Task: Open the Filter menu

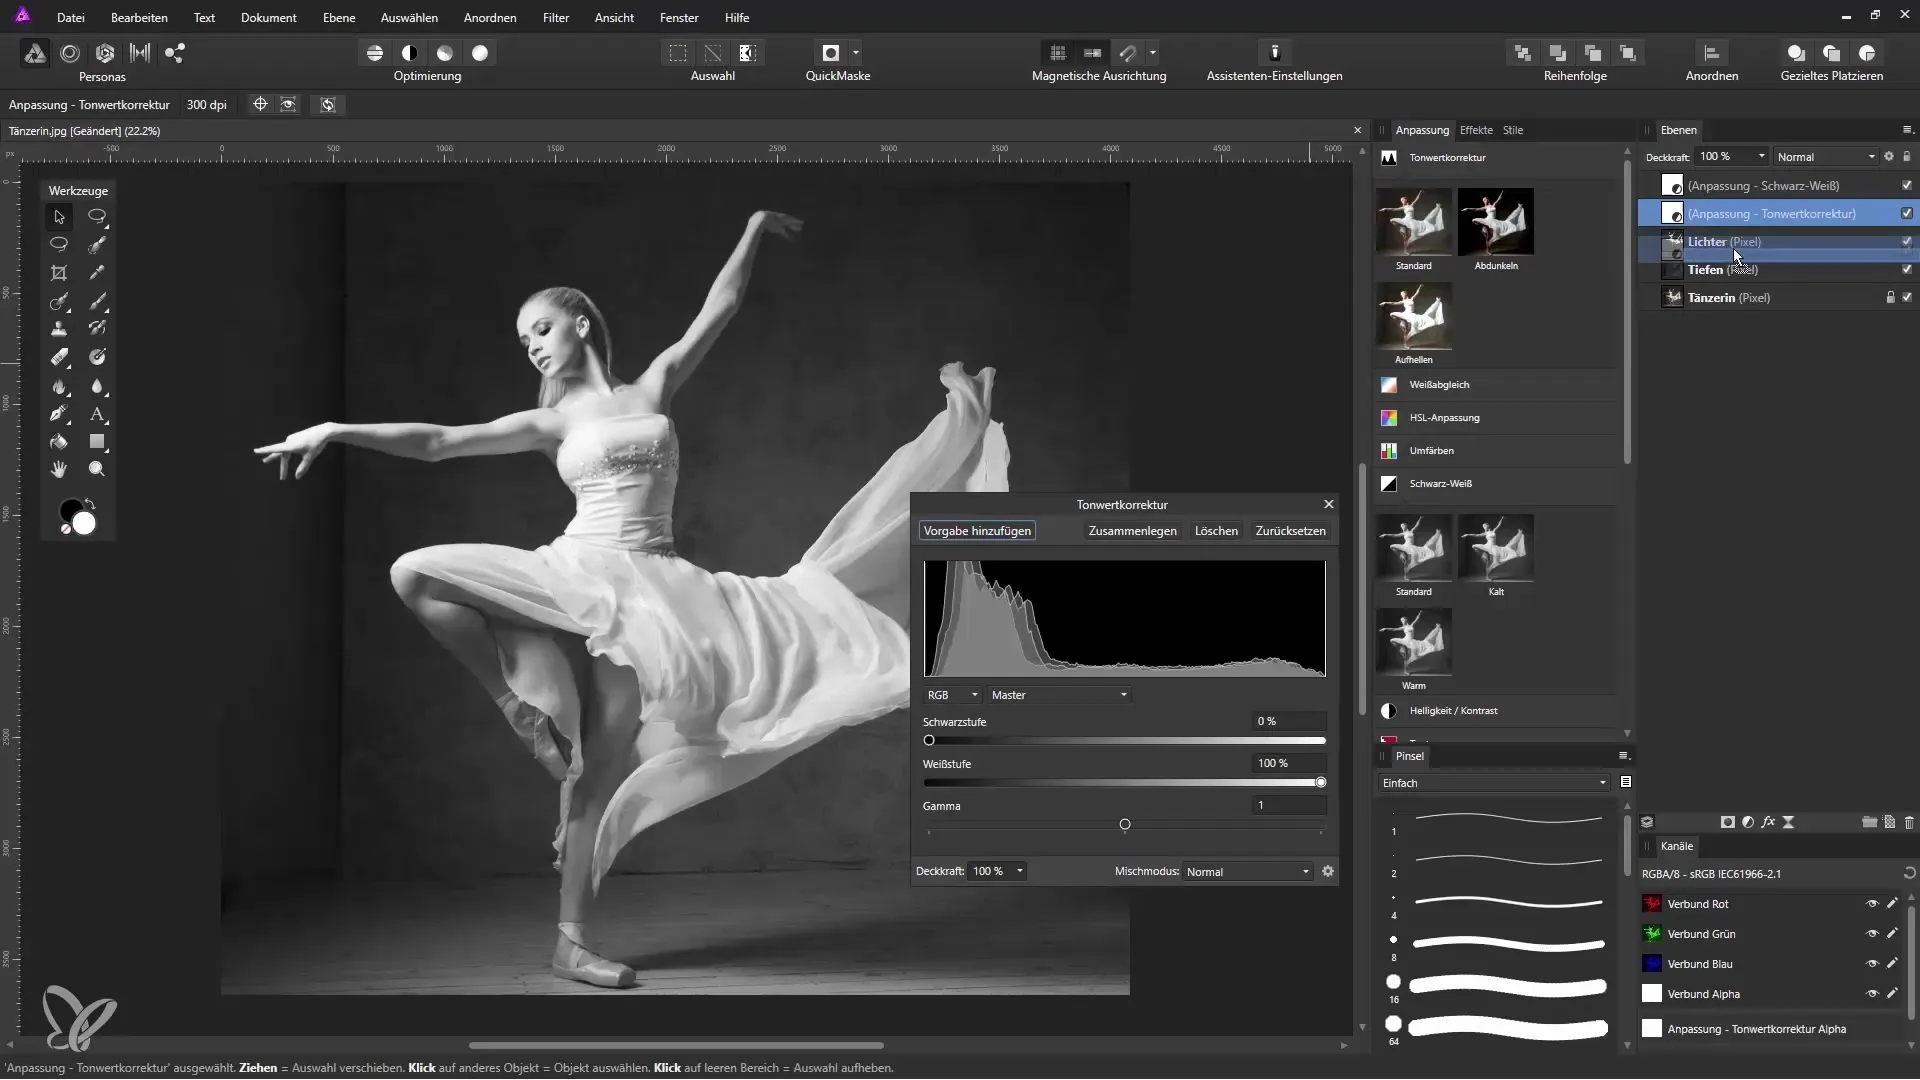Action: (556, 17)
